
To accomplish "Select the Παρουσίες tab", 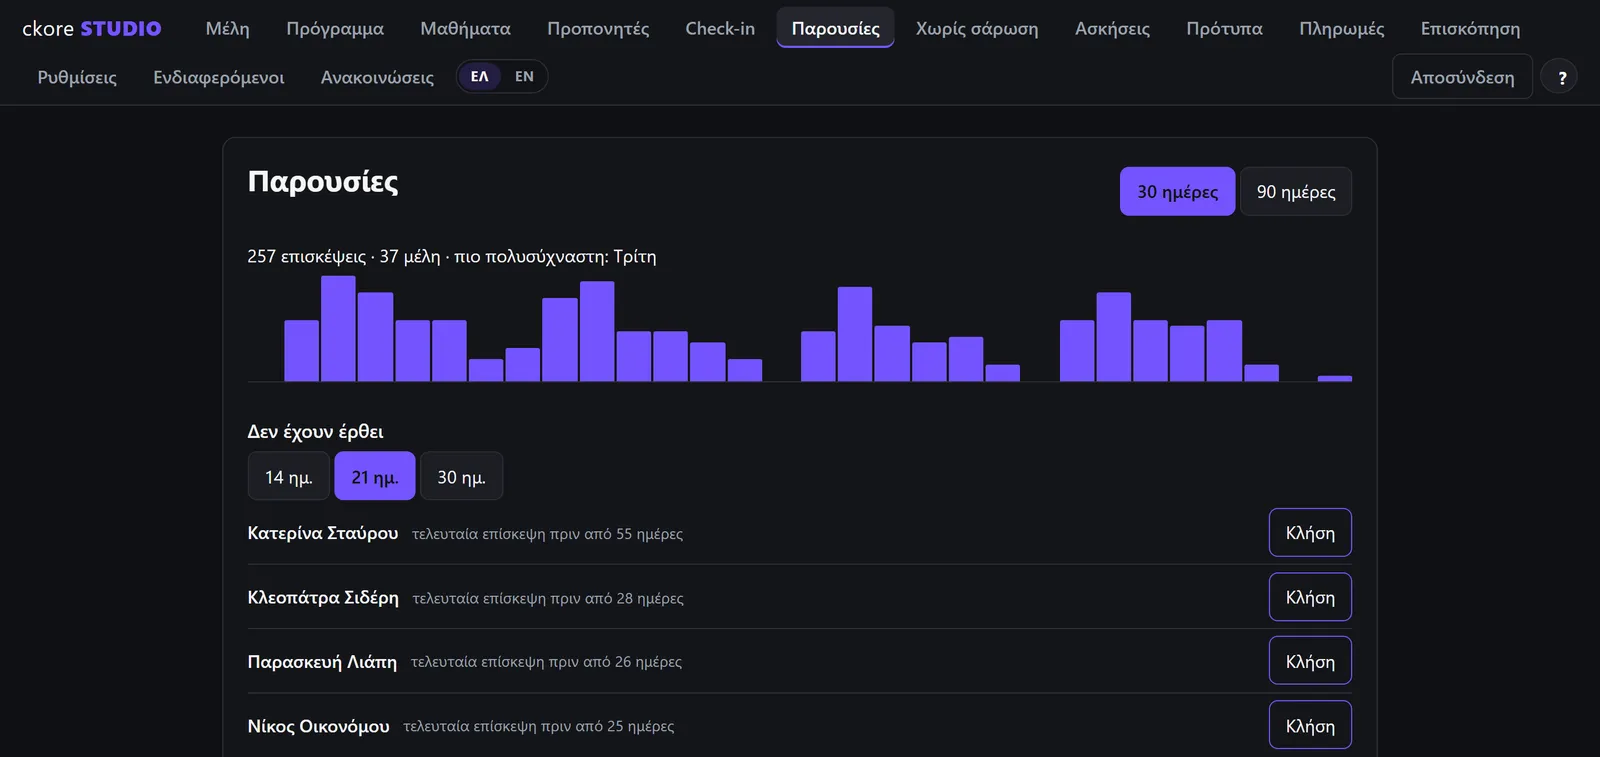I will pos(836,28).
